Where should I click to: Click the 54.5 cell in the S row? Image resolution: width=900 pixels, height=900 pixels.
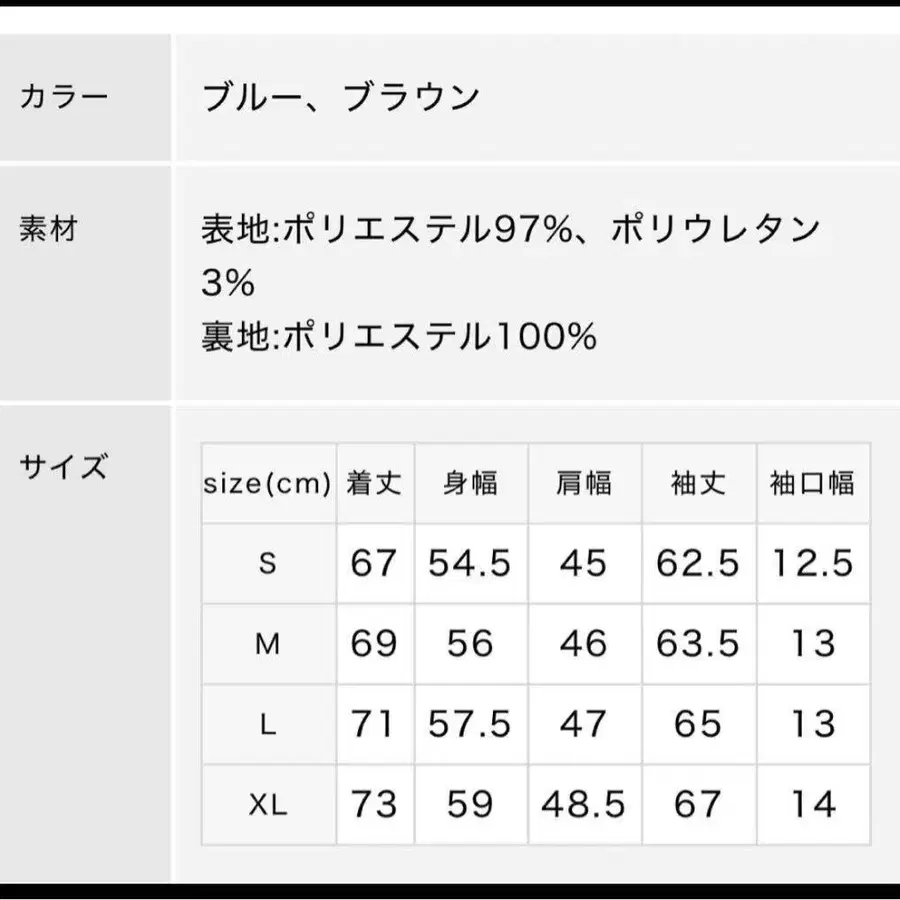coord(470,564)
